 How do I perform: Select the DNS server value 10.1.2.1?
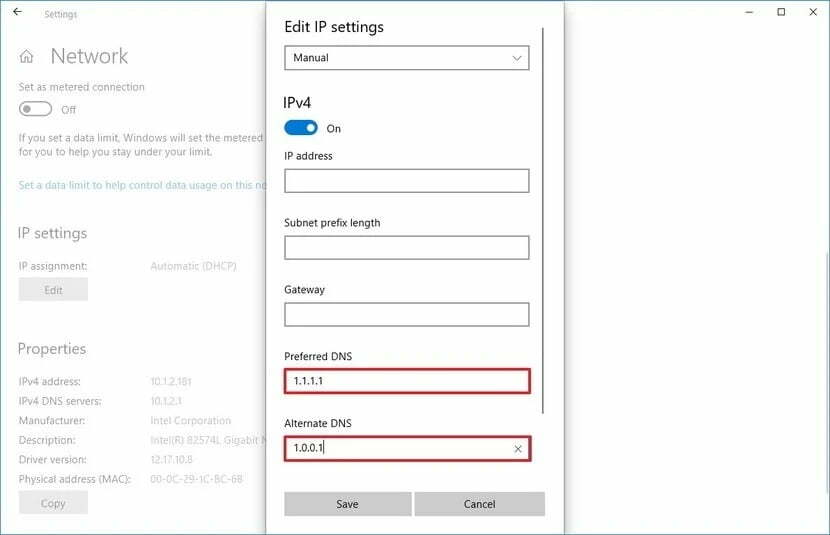coord(166,401)
